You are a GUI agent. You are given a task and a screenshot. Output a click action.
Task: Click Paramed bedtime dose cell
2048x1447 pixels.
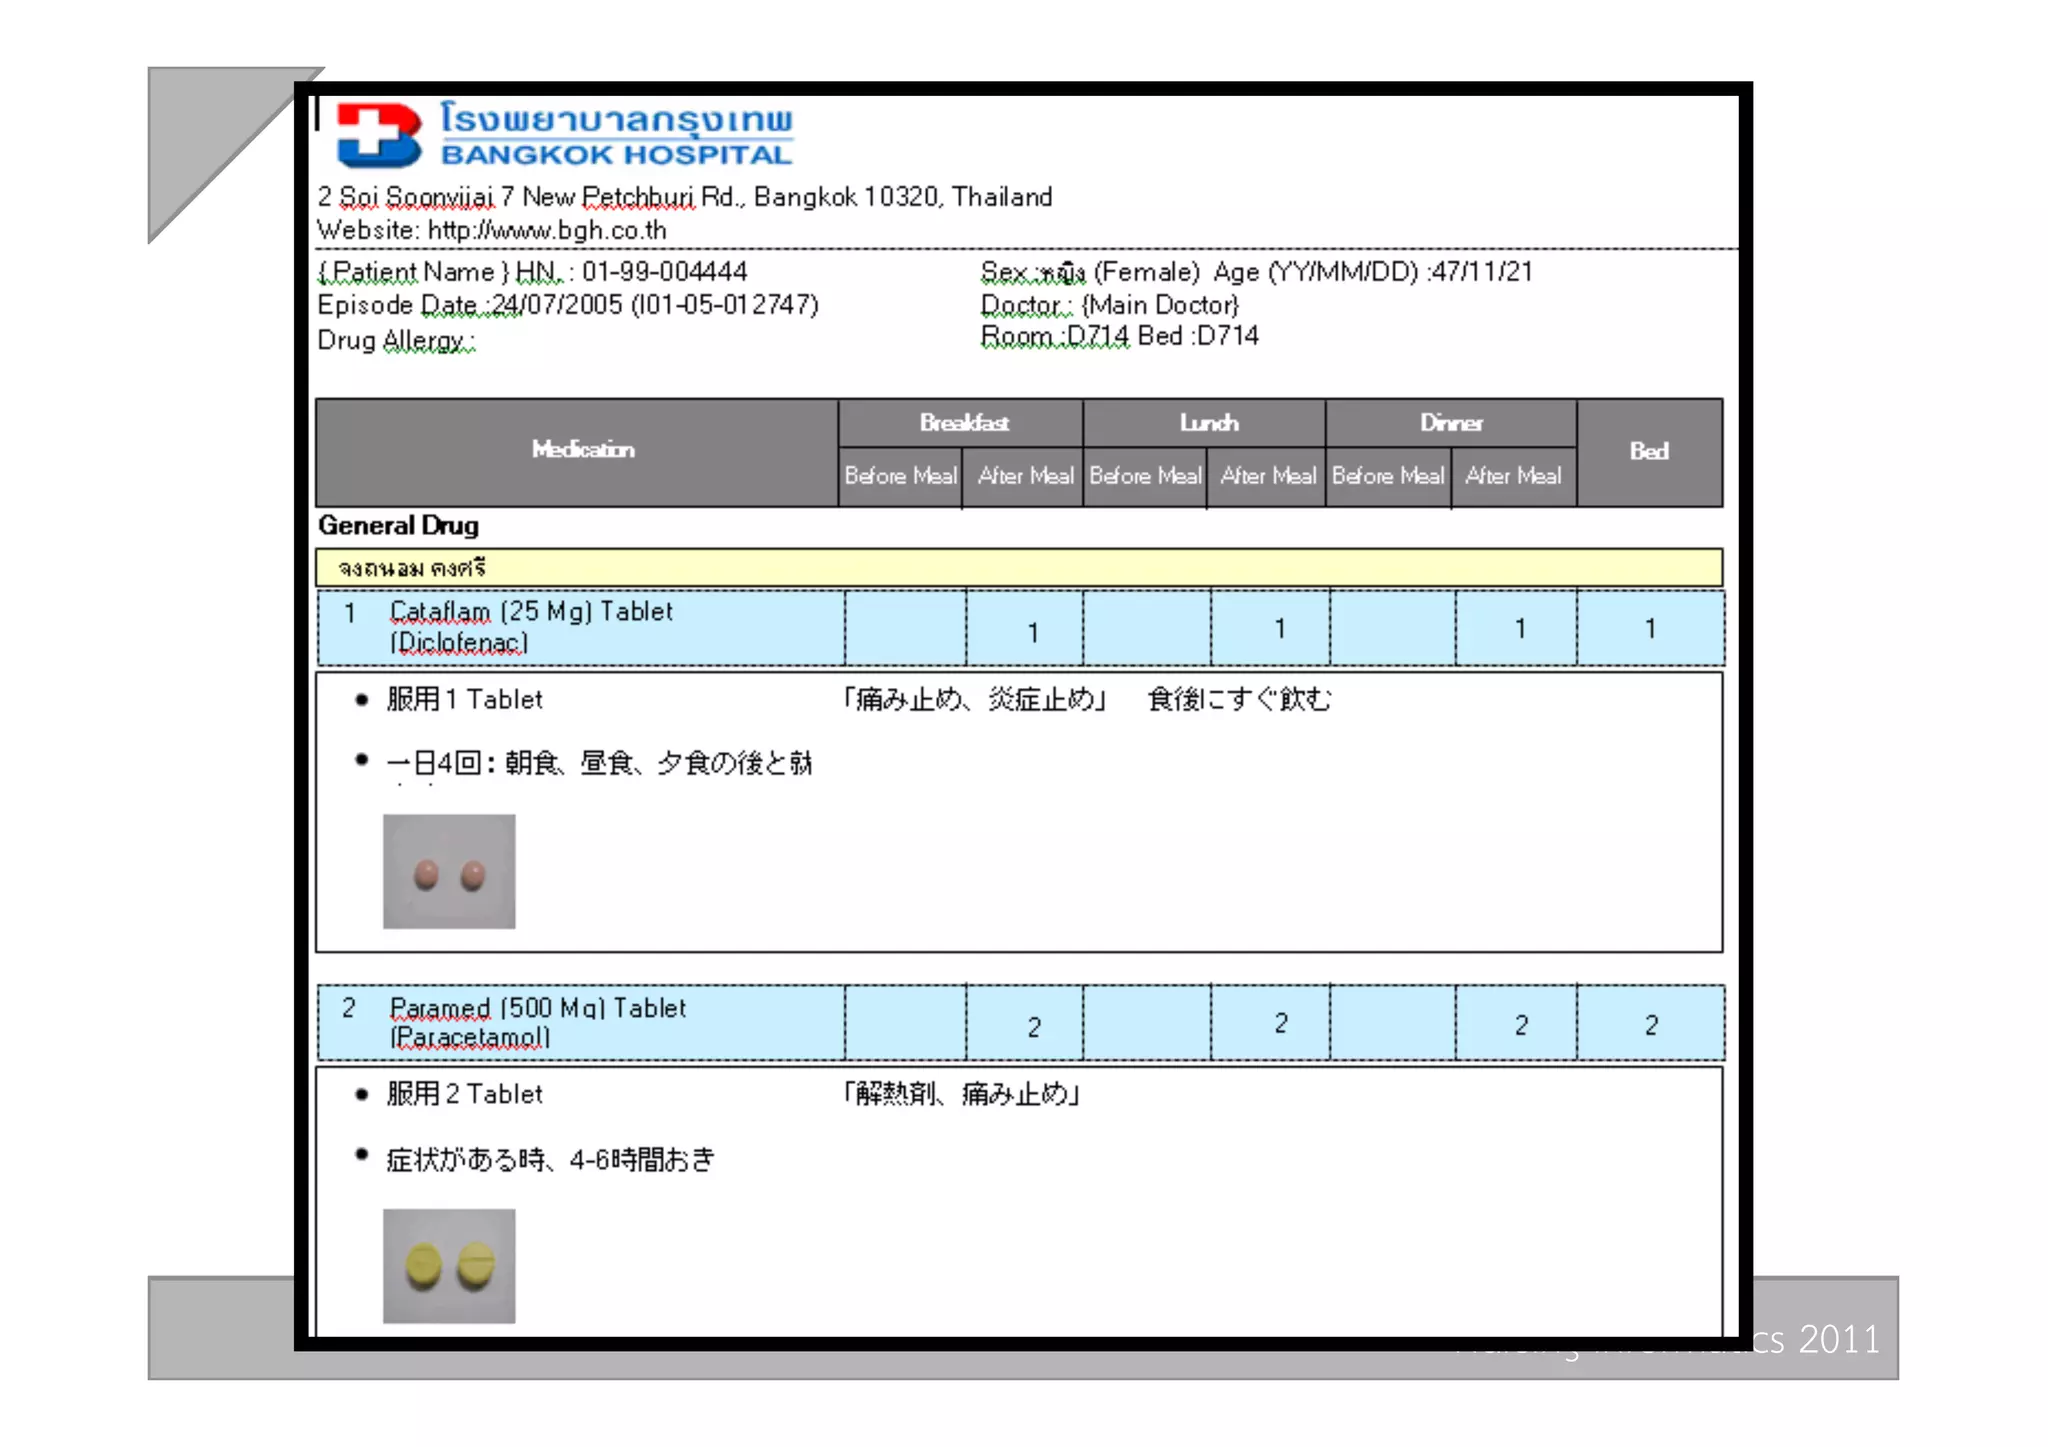click(1651, 1025)
